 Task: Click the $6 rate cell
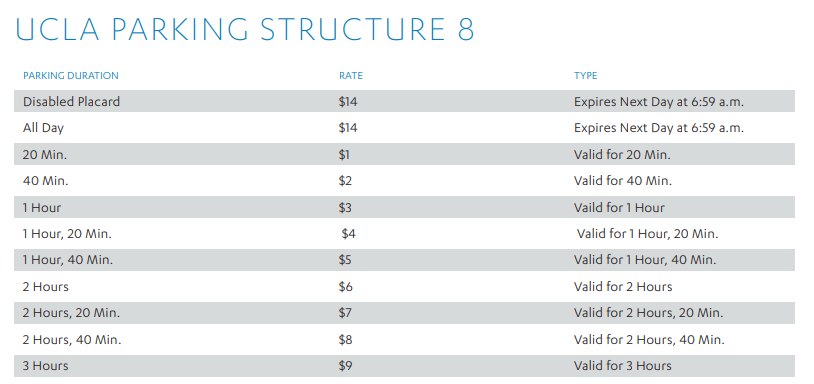tap(345, 287)
